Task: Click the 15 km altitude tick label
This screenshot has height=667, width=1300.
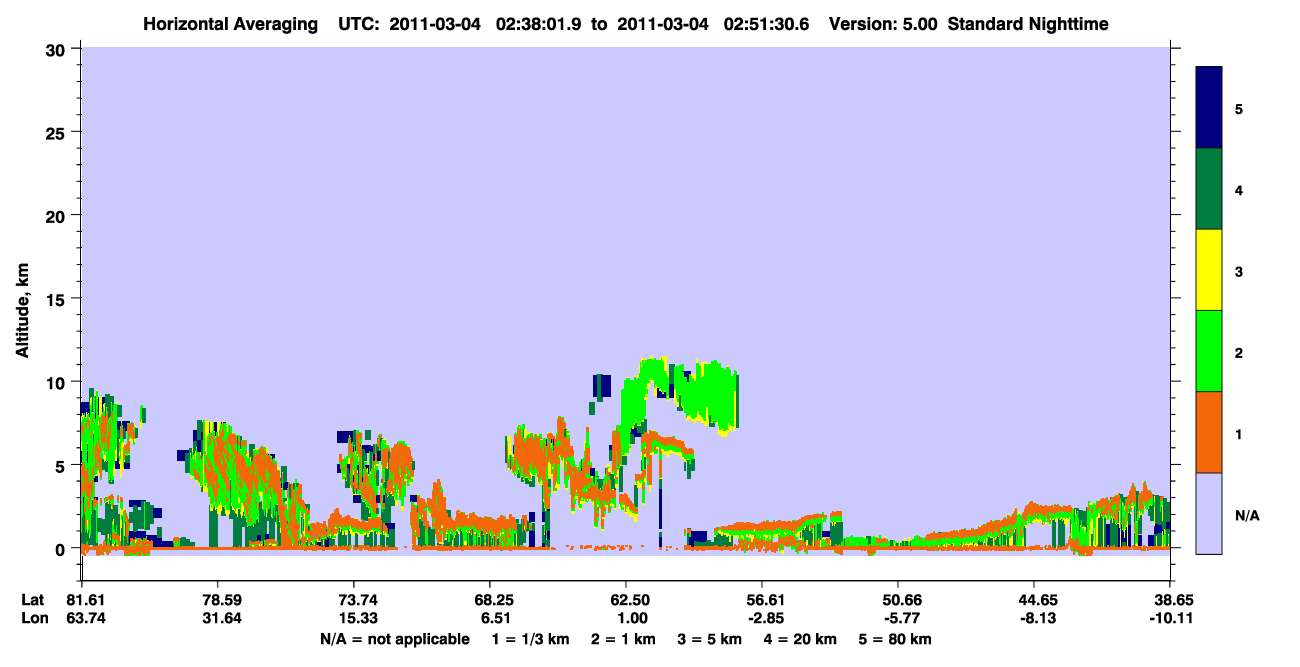Action: (58, 299)
